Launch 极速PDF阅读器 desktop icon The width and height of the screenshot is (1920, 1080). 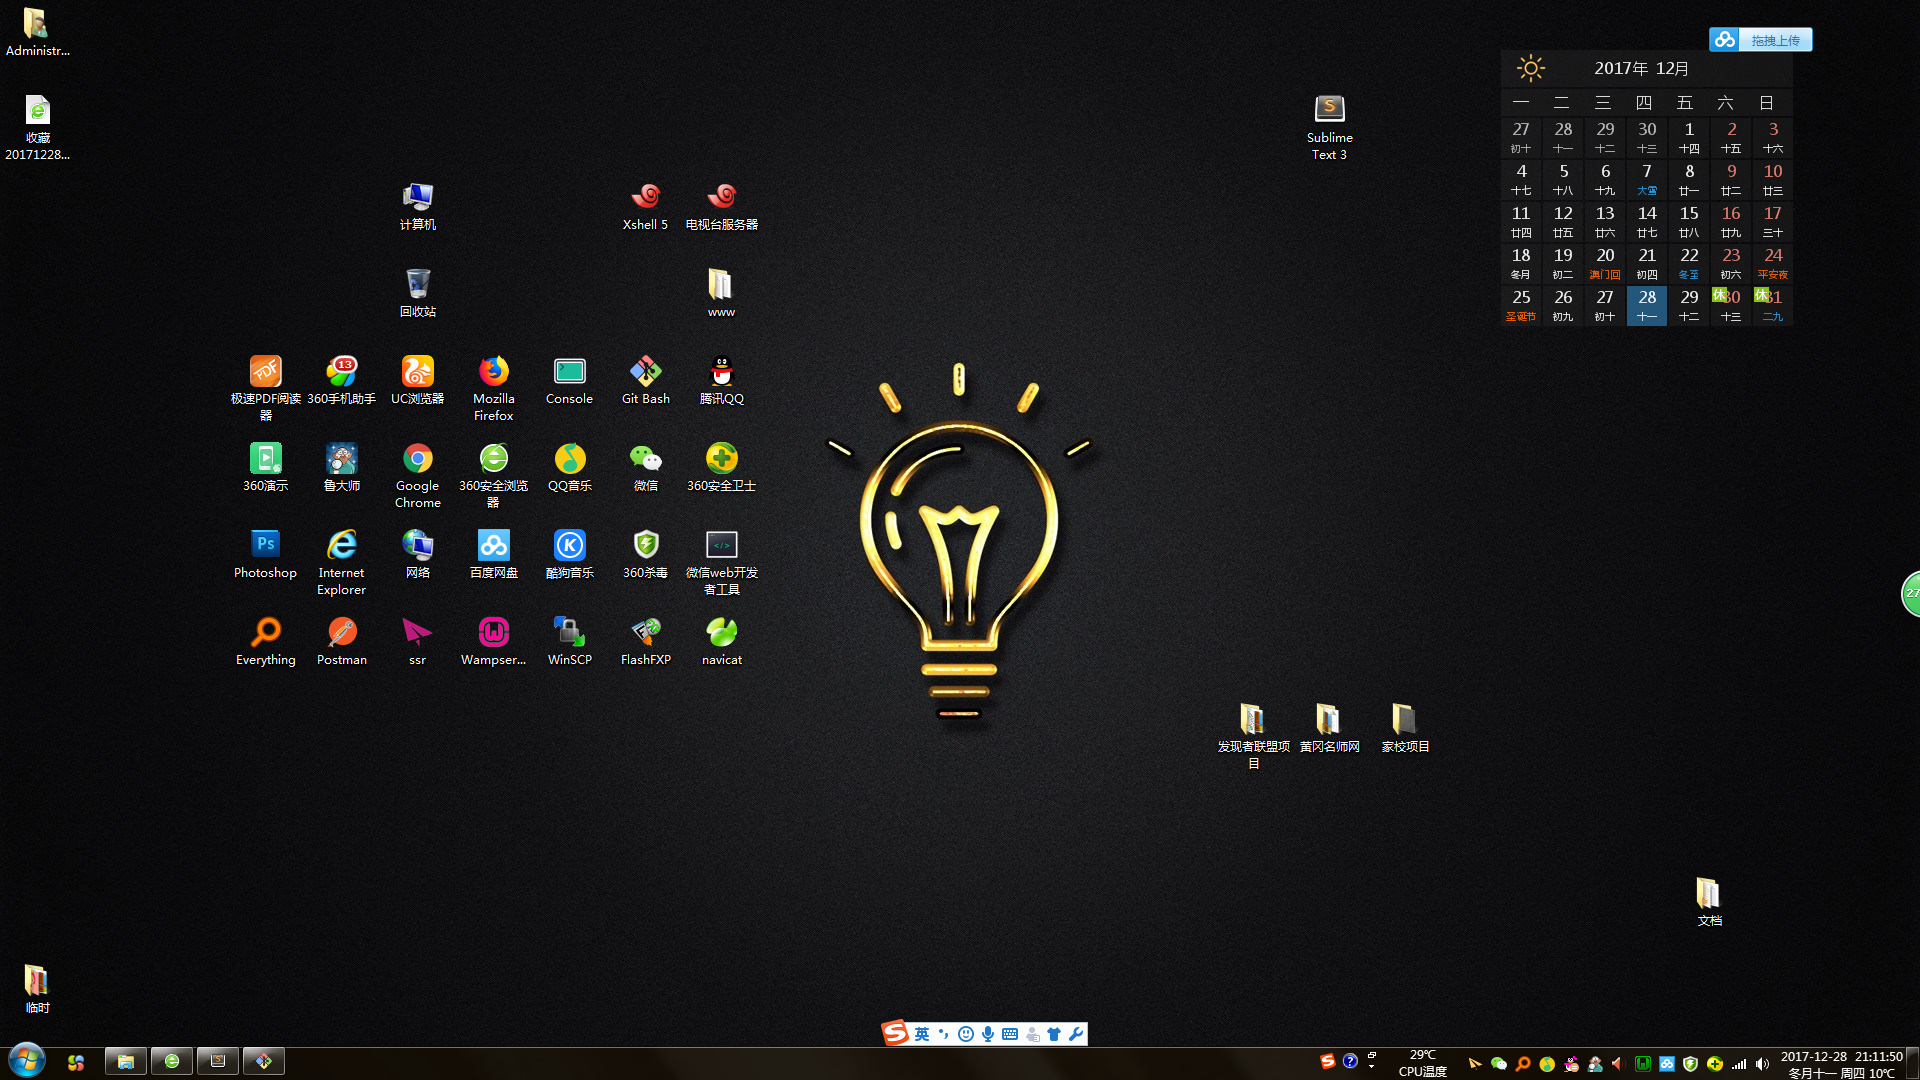coord(265,387)
